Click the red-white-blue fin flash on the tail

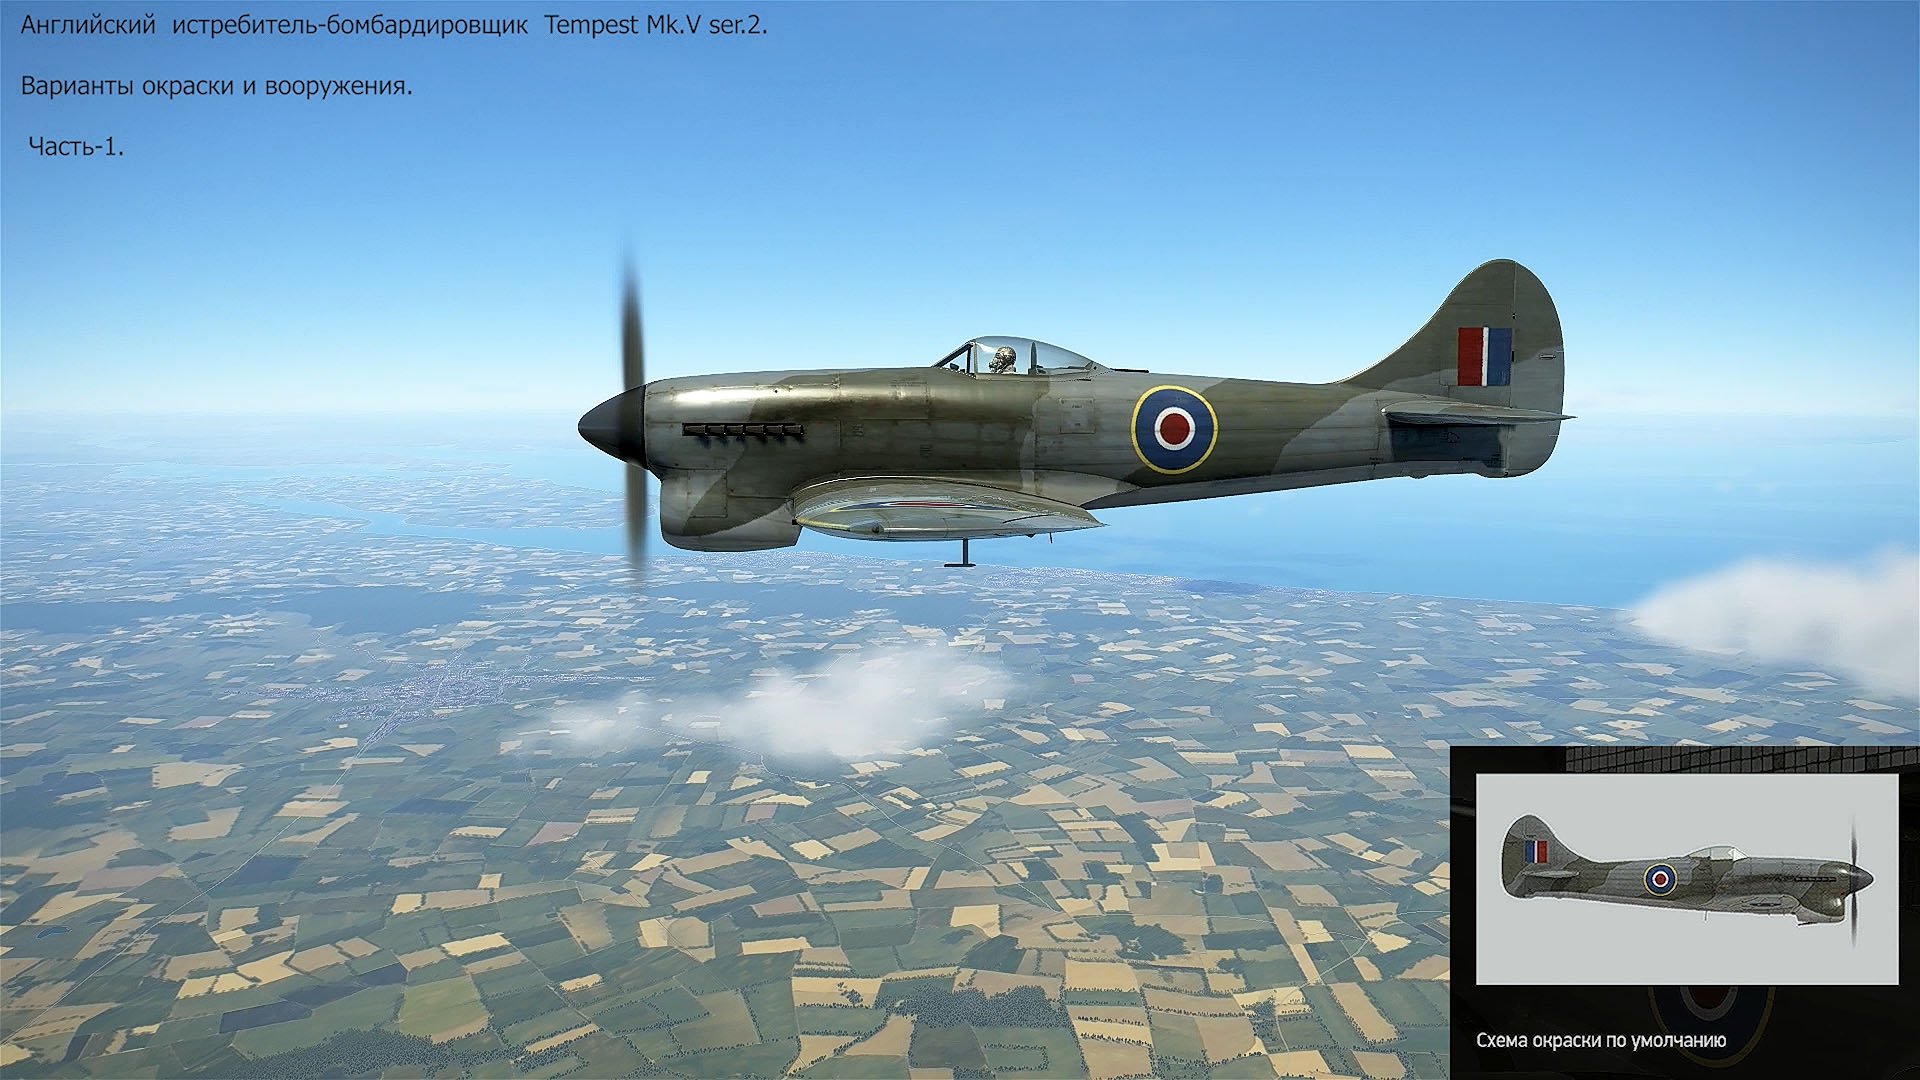(x=1484, y=356)
